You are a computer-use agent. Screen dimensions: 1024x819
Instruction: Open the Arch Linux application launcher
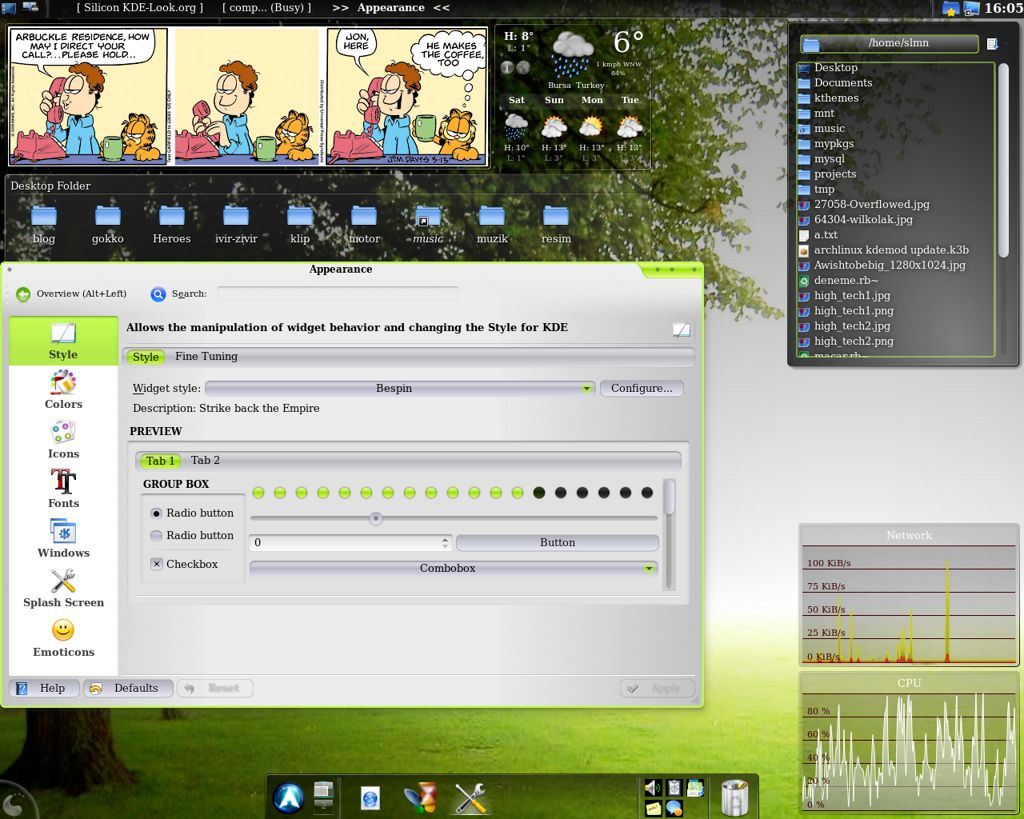289,797
